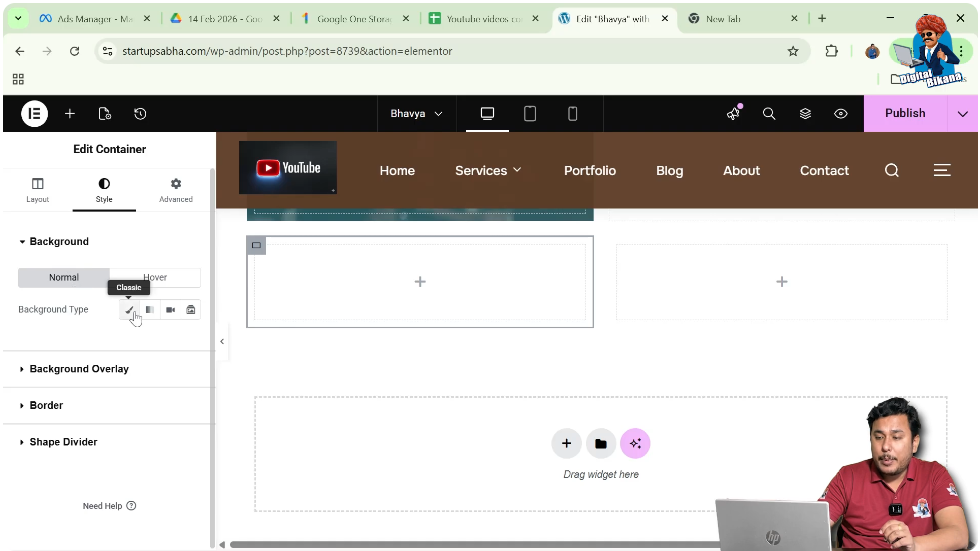980x551 pixels.
Task: Switch to Layout tab
Action: [38, 190]
